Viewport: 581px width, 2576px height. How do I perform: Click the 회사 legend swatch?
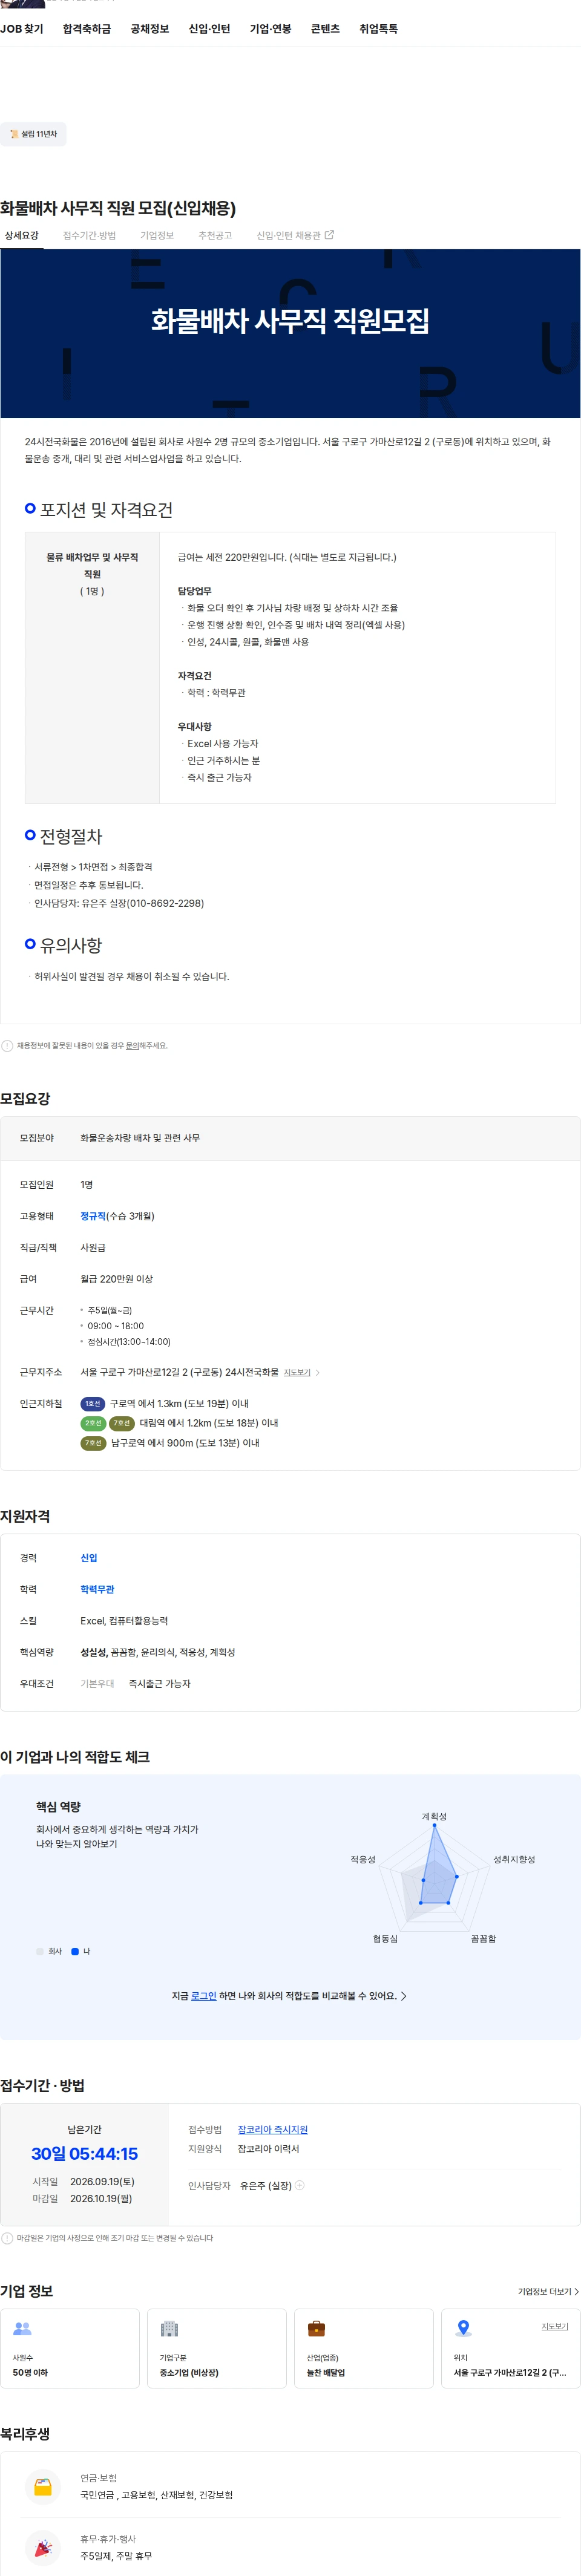[x=40, y=1951]
